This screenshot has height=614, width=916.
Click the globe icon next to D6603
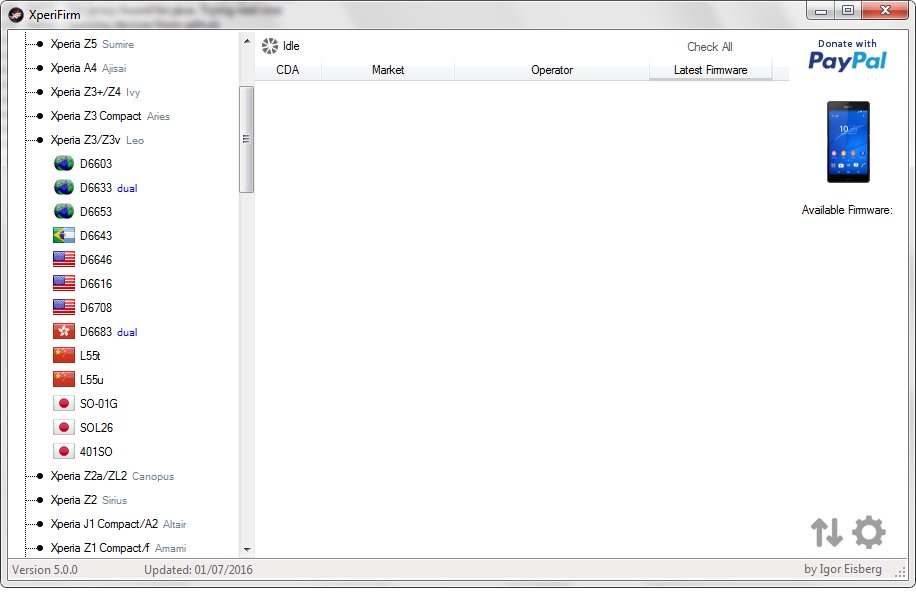64,164
